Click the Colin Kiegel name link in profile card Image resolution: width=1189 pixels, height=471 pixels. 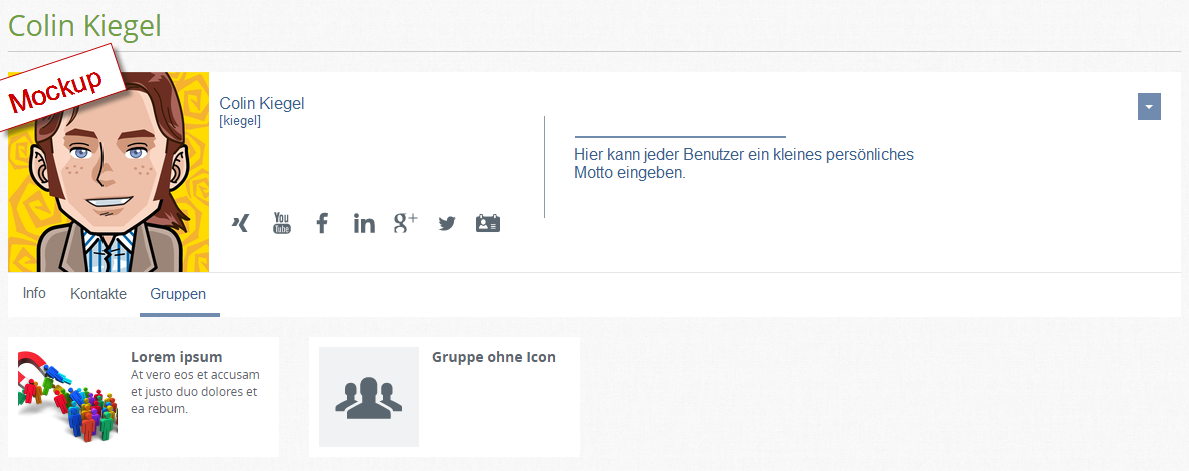point(262,103)
